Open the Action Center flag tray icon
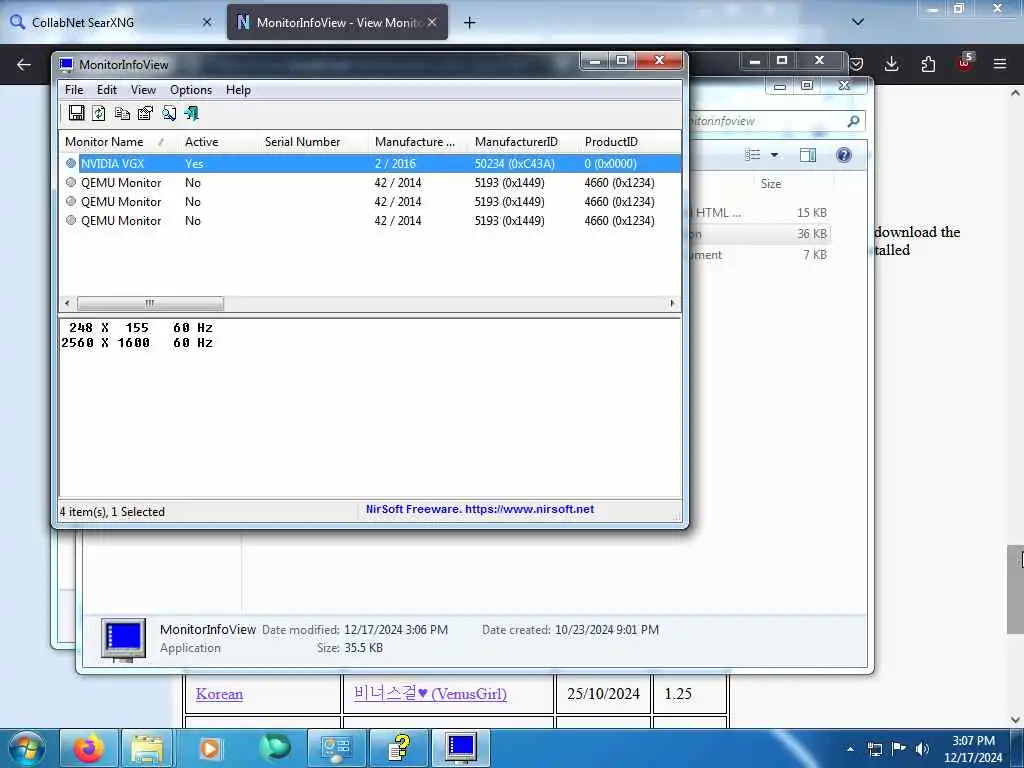Viewport: 1024px width, 768px height. point(899,749)
